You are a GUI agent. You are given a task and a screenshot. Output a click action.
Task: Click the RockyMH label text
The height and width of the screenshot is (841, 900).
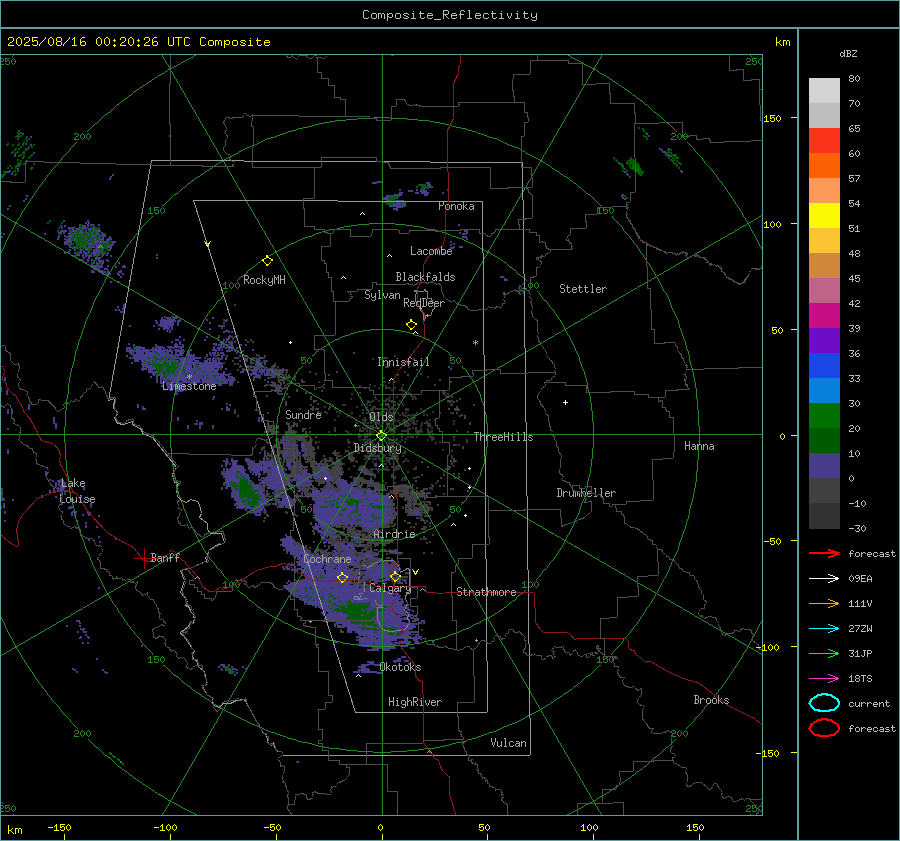pyautogui.click(x=264, y=280)
